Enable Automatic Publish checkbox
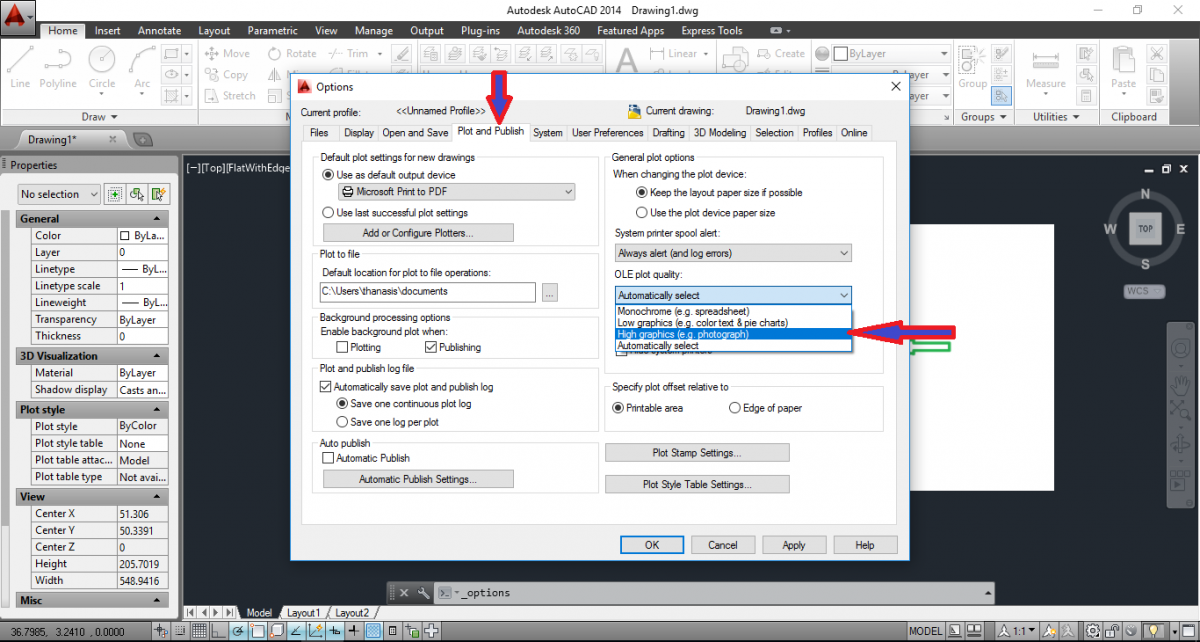This screenshot has width=1200, height=642. (328, 458)
